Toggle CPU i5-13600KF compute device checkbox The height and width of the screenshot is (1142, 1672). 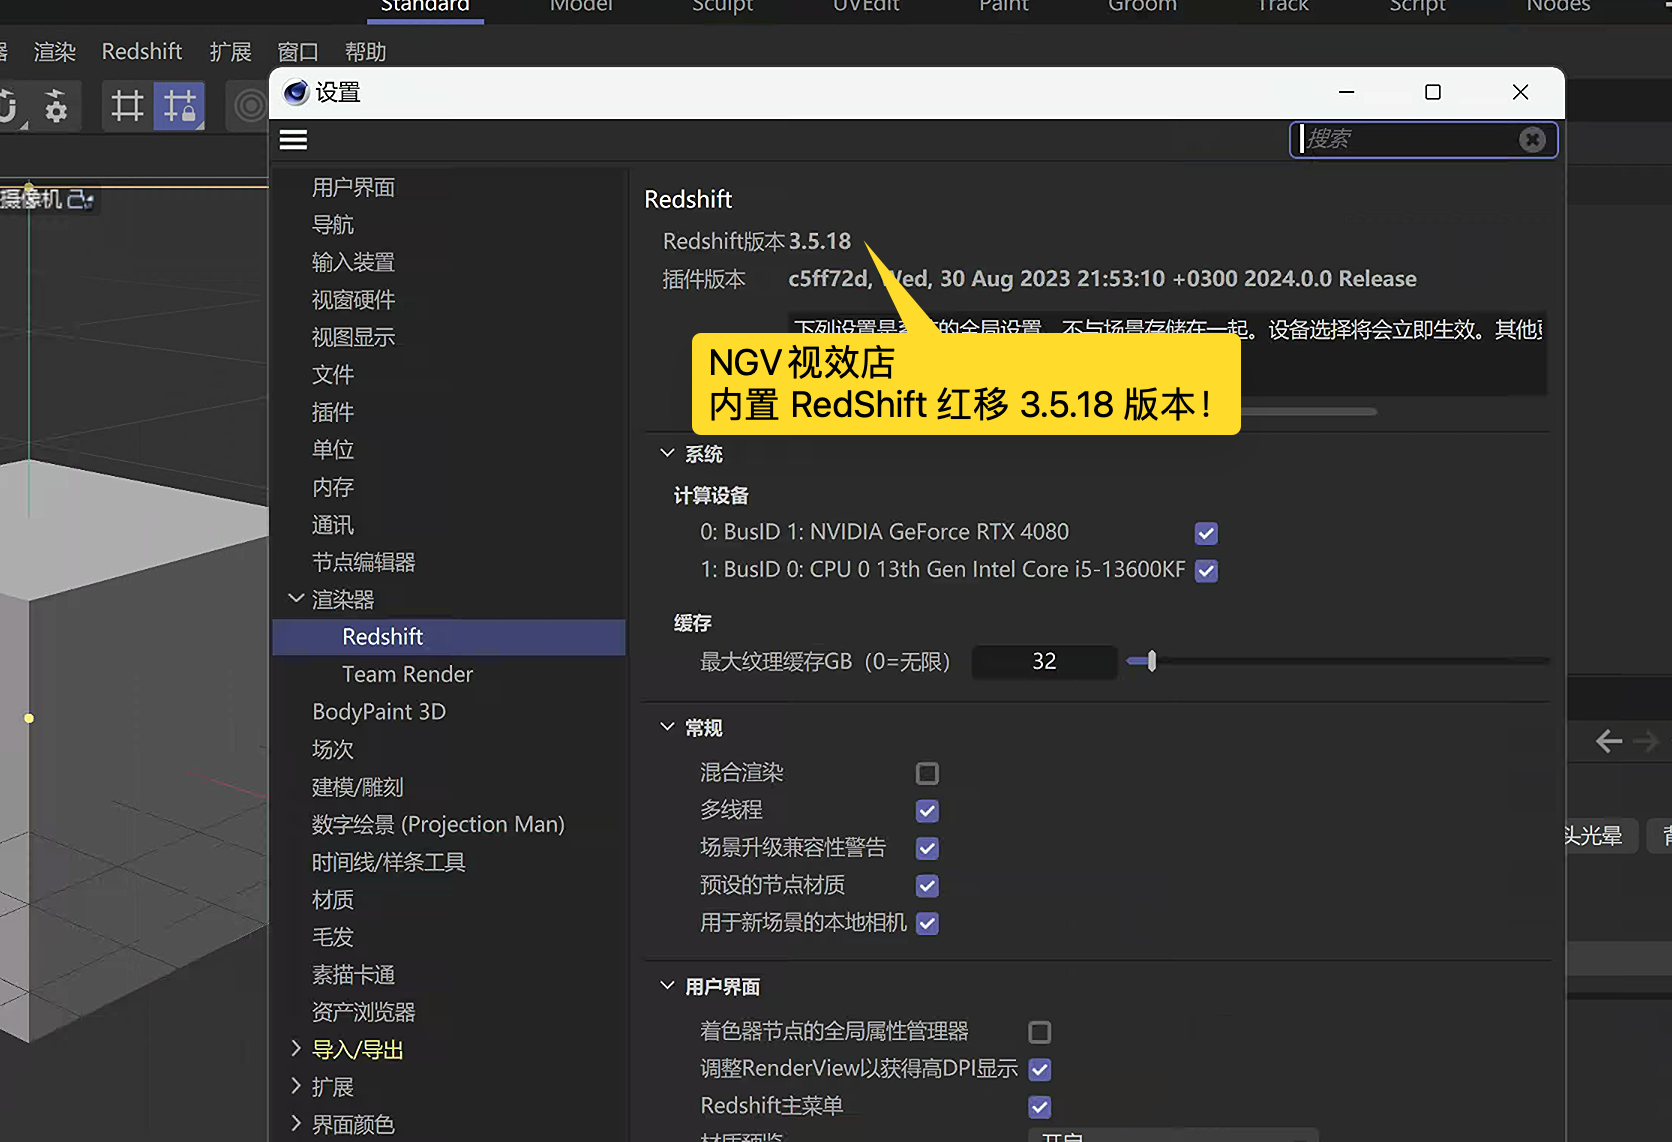[1206, 571]
